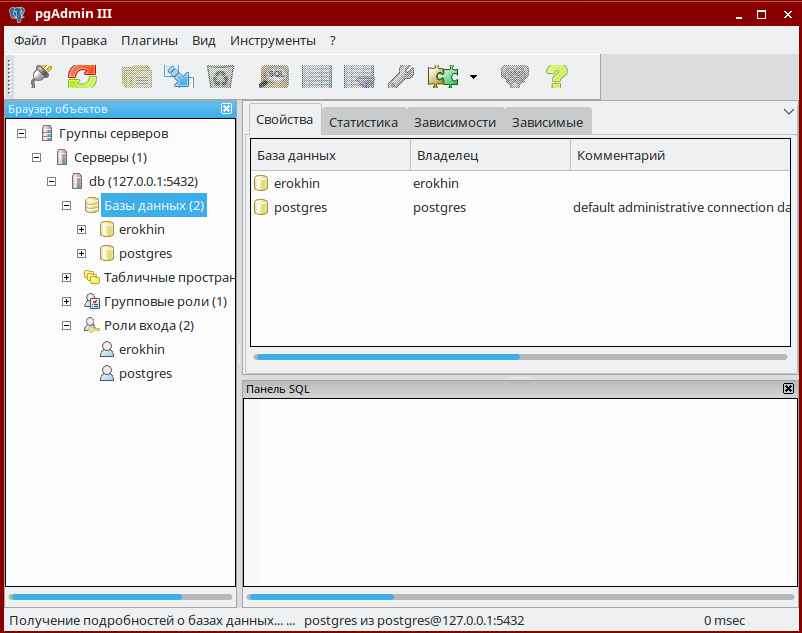Collapse the Базы данных (2) node

(66, 206)
